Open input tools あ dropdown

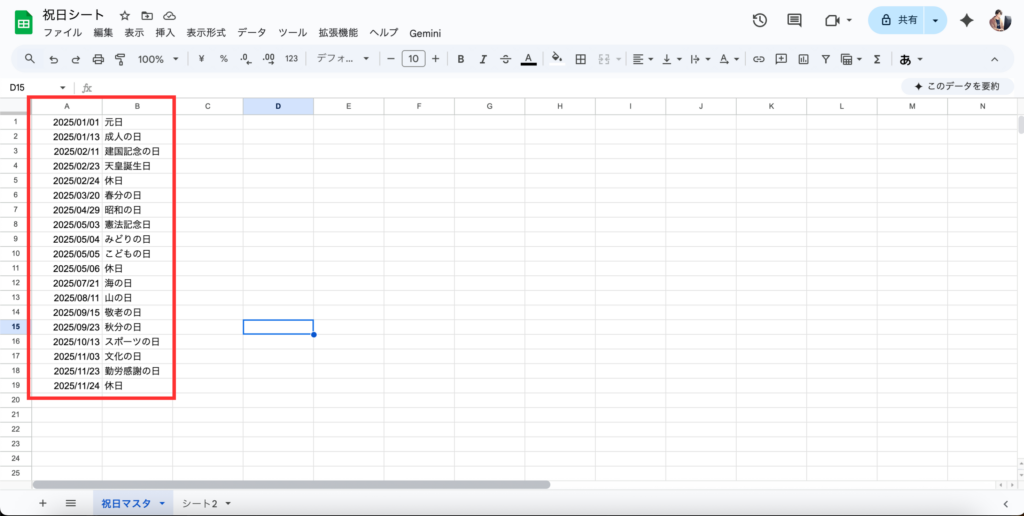pos(911,59)
